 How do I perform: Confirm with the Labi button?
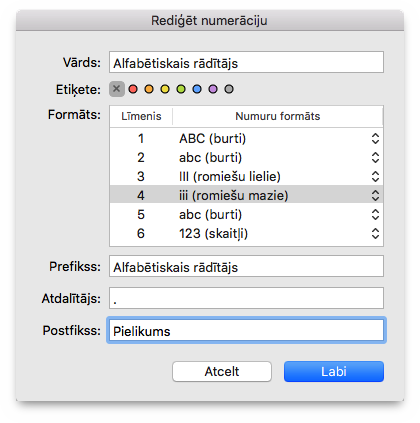tap(334, 371)
